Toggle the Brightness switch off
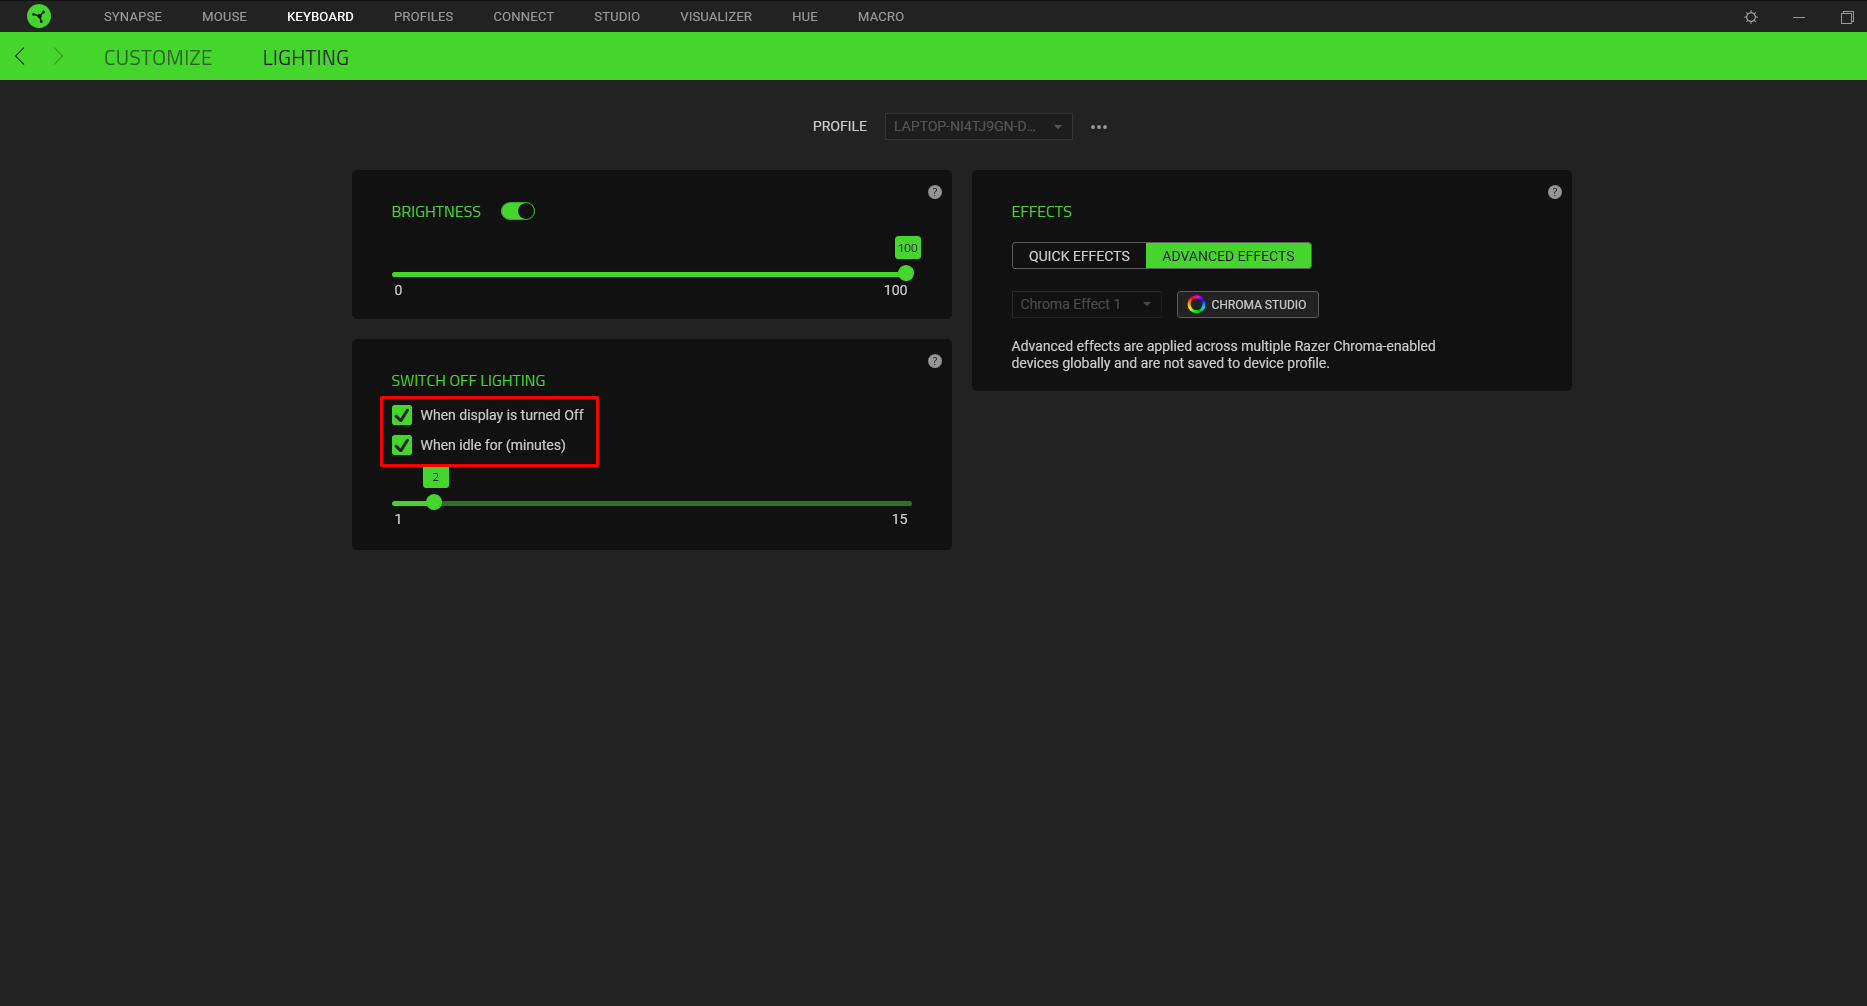1867x1006 pixels. [518, 211]
